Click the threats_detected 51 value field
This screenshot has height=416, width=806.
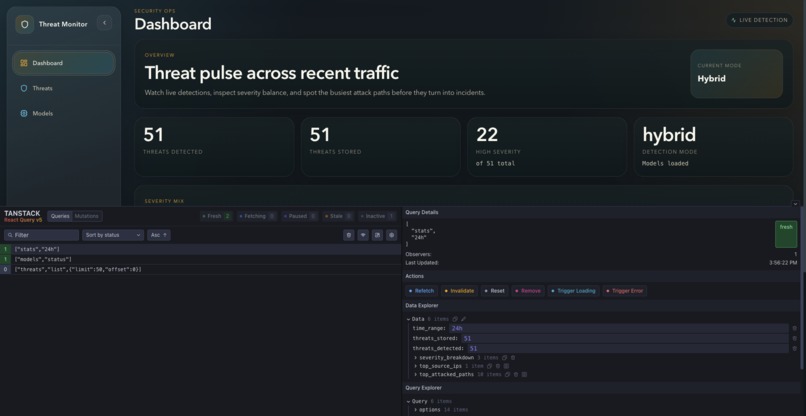point(628,348)
